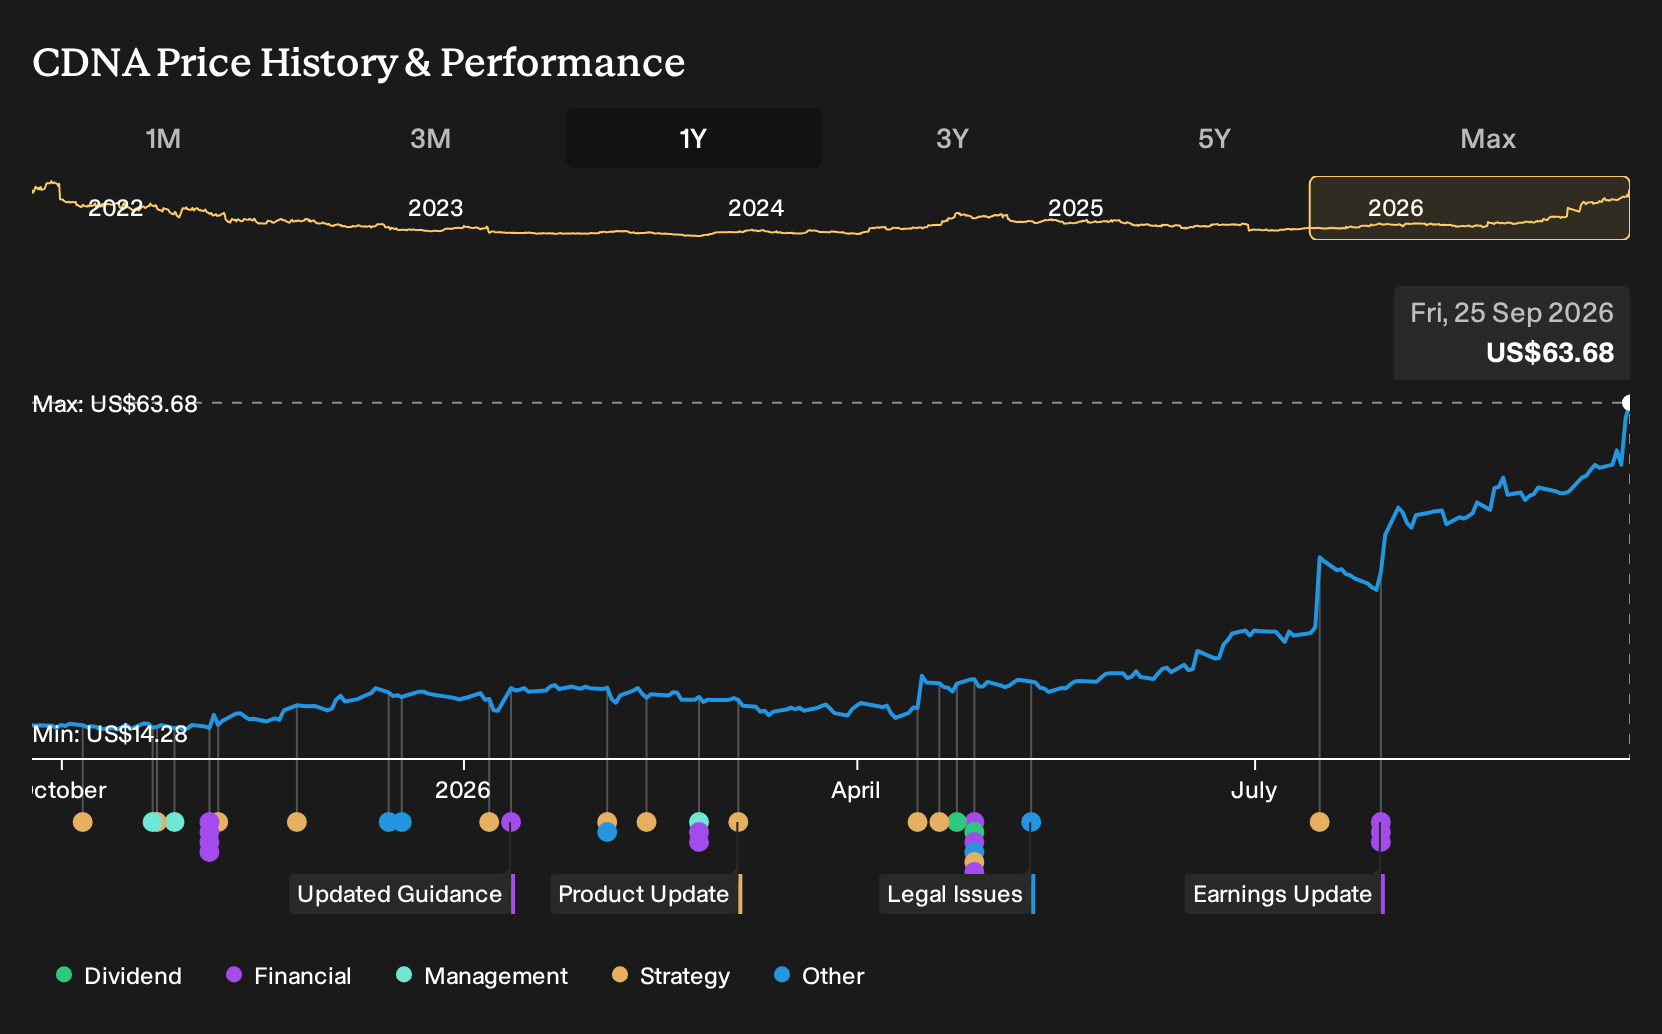
Task: Click the white endpoint dot on the price line
Action: [1628, 403]
